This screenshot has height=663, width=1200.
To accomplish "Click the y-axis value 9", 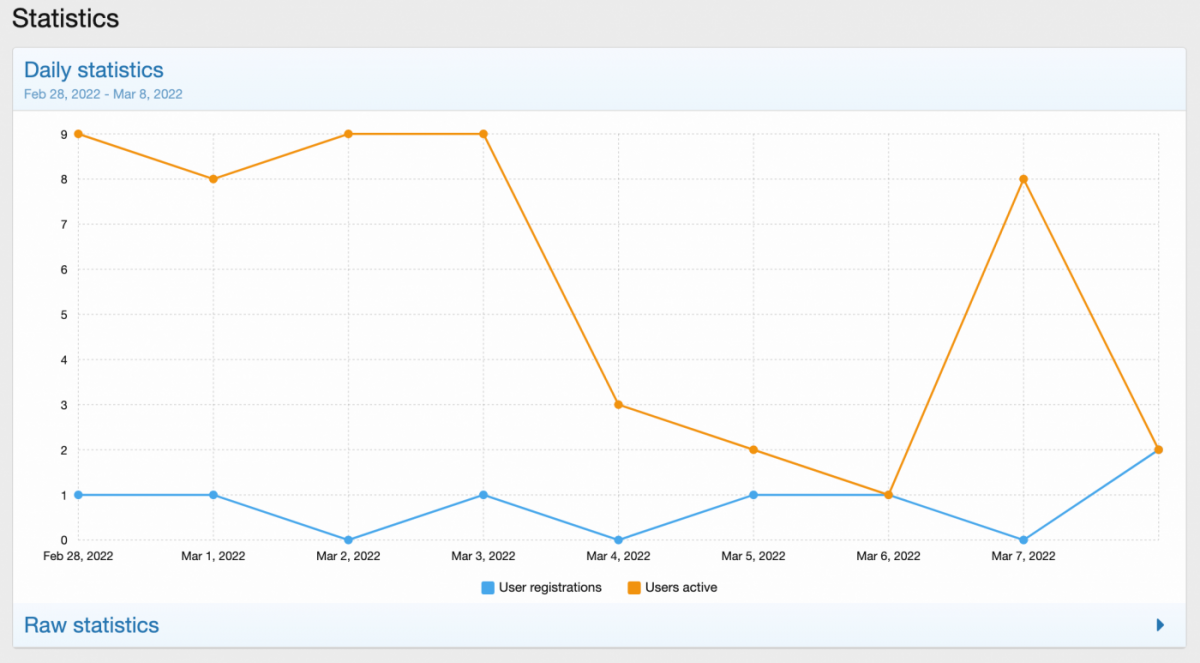I will point(64,134).
